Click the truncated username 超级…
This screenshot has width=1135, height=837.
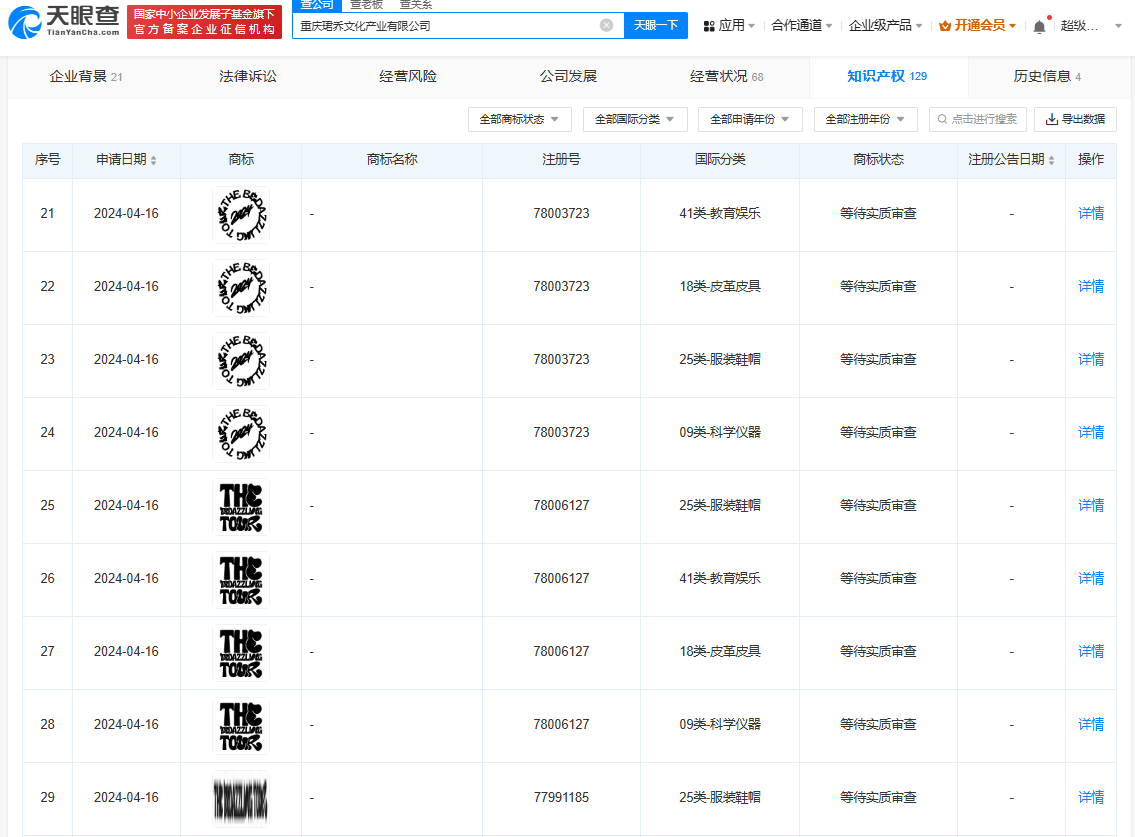pos(1079,26)
